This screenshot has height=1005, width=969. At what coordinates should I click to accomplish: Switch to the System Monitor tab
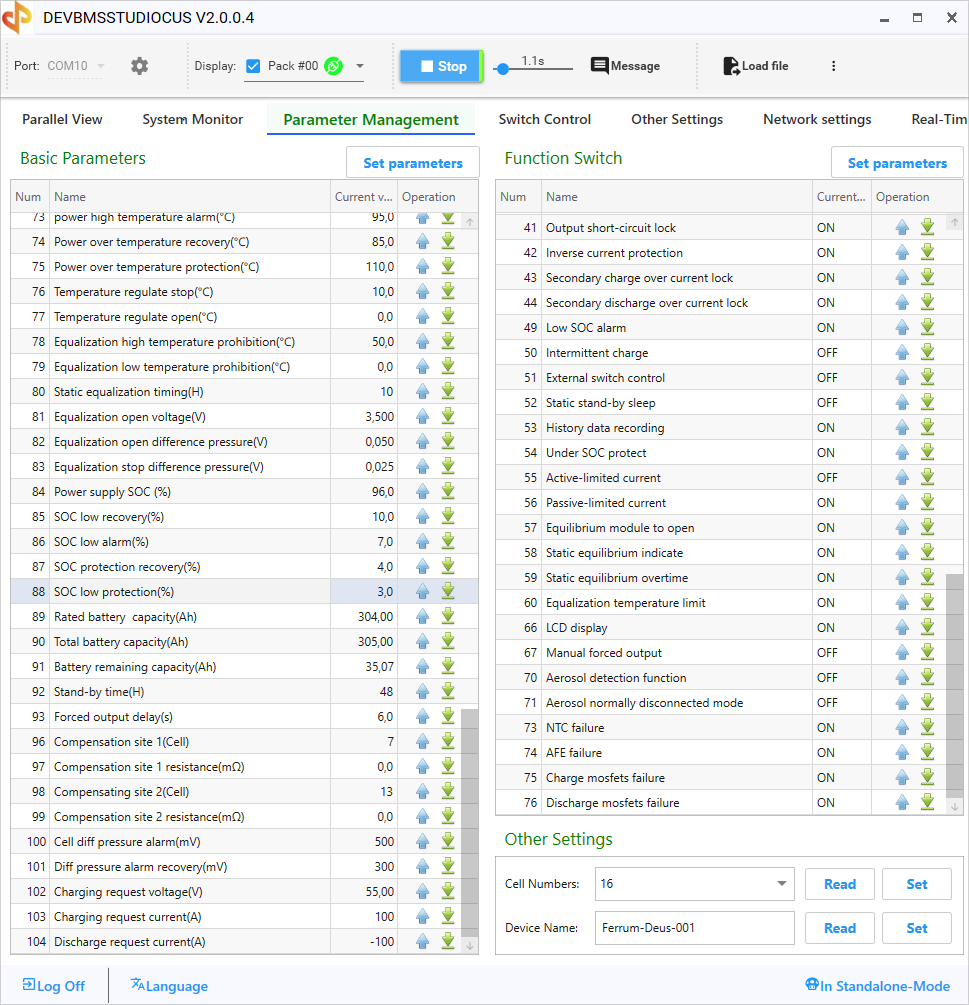192,119
